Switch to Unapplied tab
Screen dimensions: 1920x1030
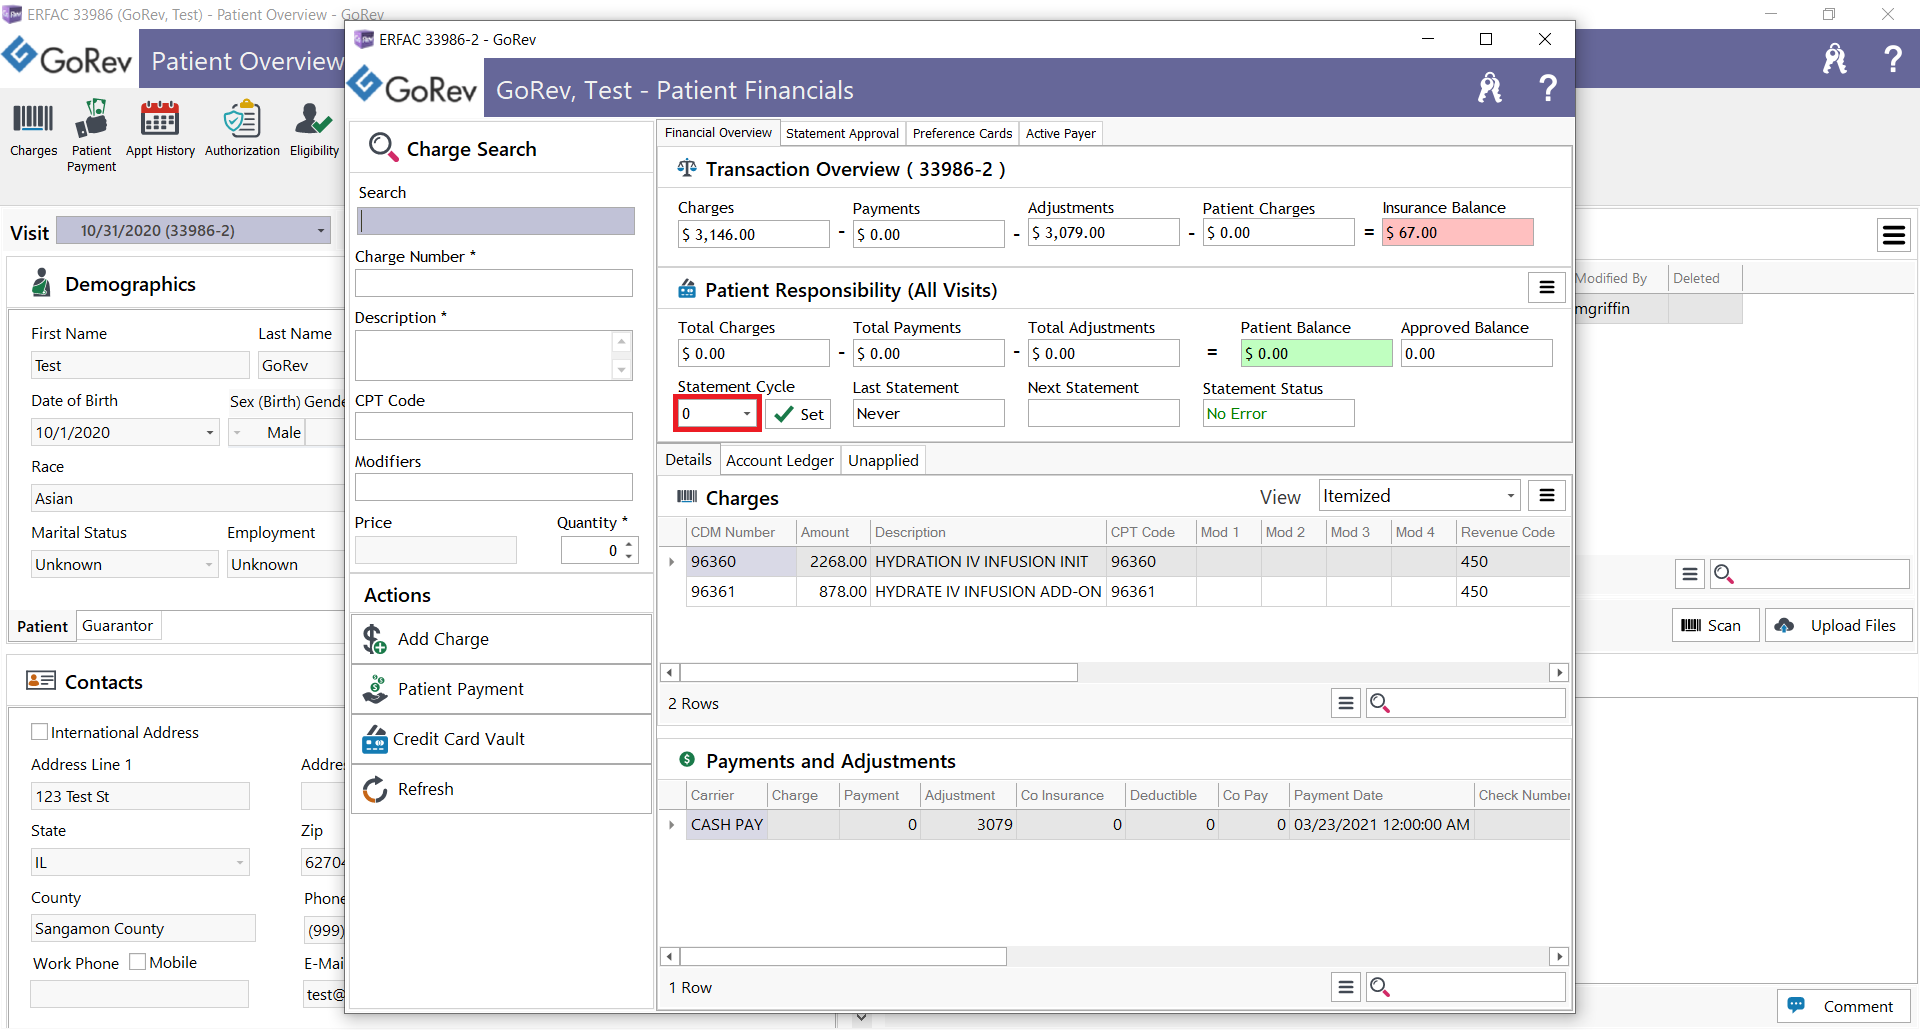[x=883, y=460]
